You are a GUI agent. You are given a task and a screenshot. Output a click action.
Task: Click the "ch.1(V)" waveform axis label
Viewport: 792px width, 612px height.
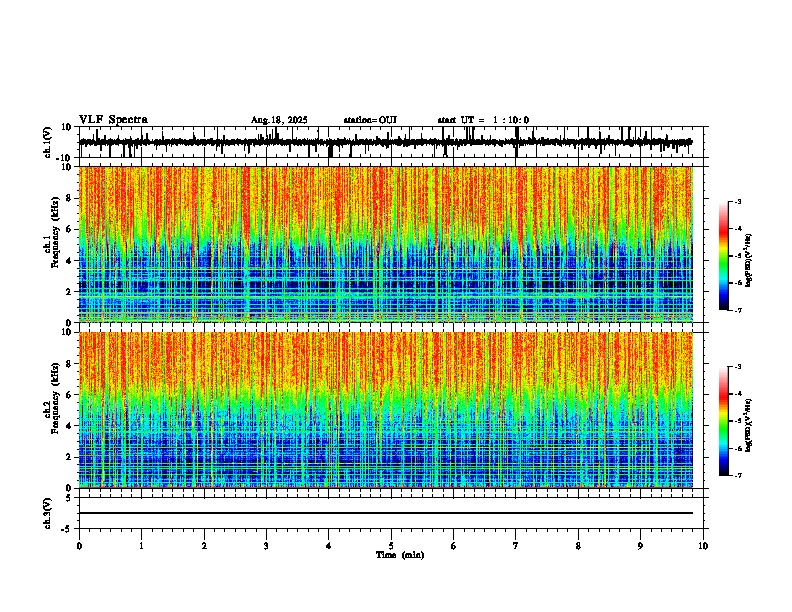point(48,142)
